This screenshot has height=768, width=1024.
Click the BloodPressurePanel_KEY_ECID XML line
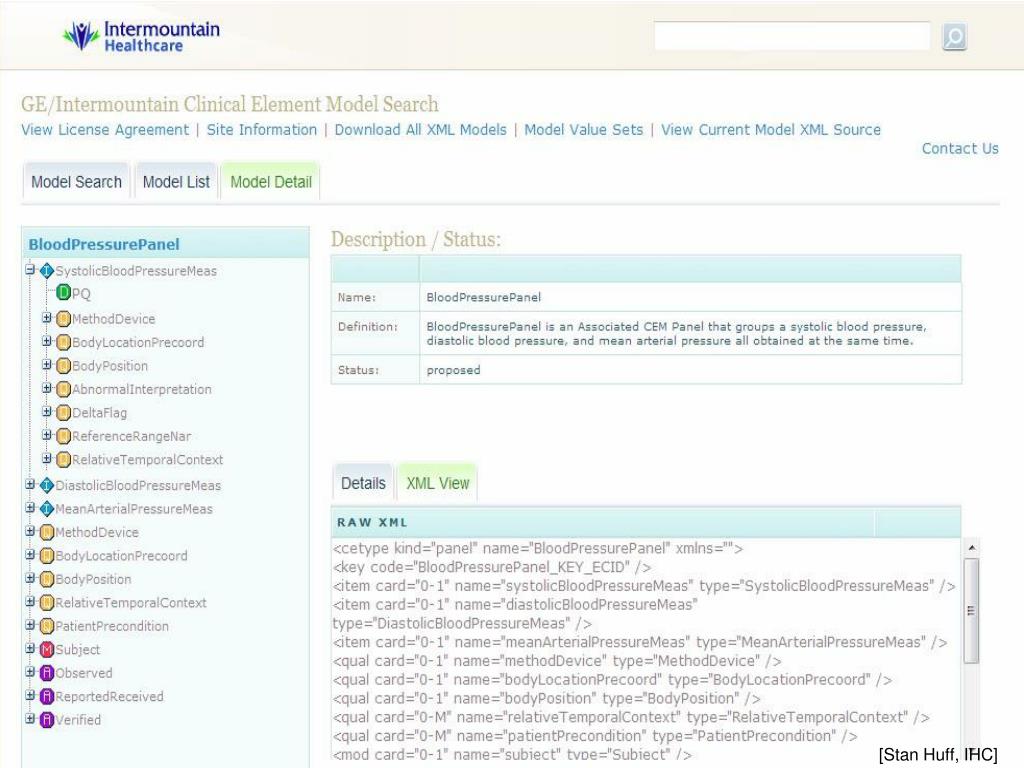tap(492, 567)
